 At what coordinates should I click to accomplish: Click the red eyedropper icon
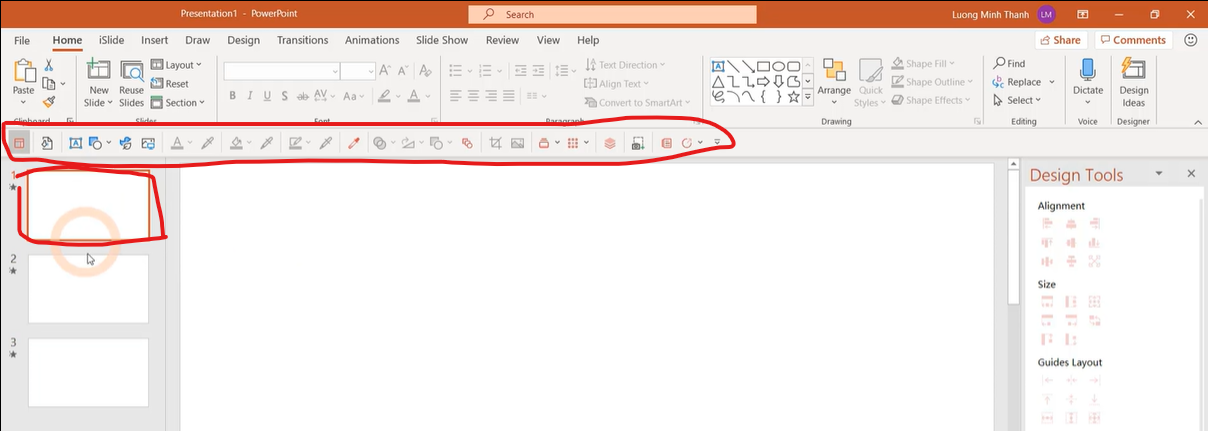(x=353, y=143)
